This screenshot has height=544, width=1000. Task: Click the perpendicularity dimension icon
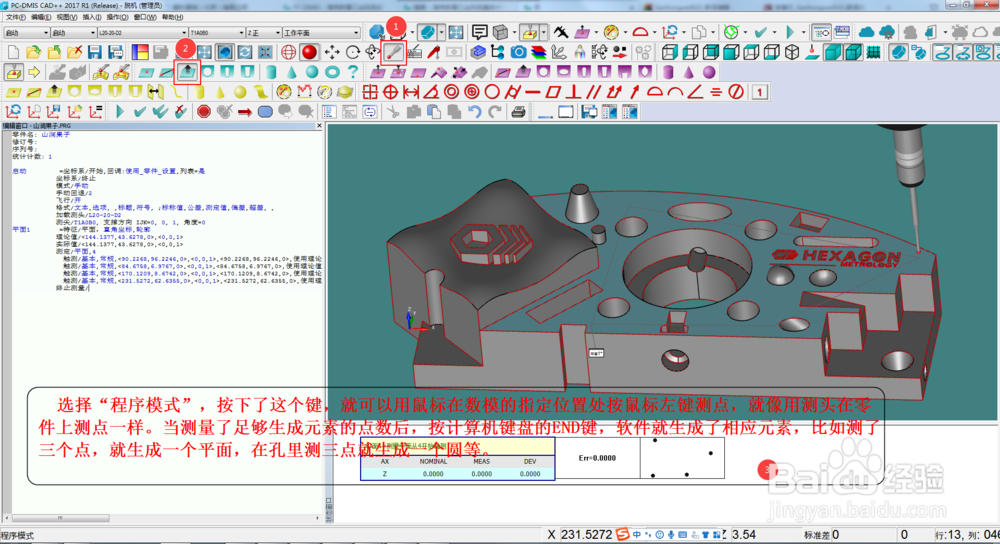[x=573, y=92]
